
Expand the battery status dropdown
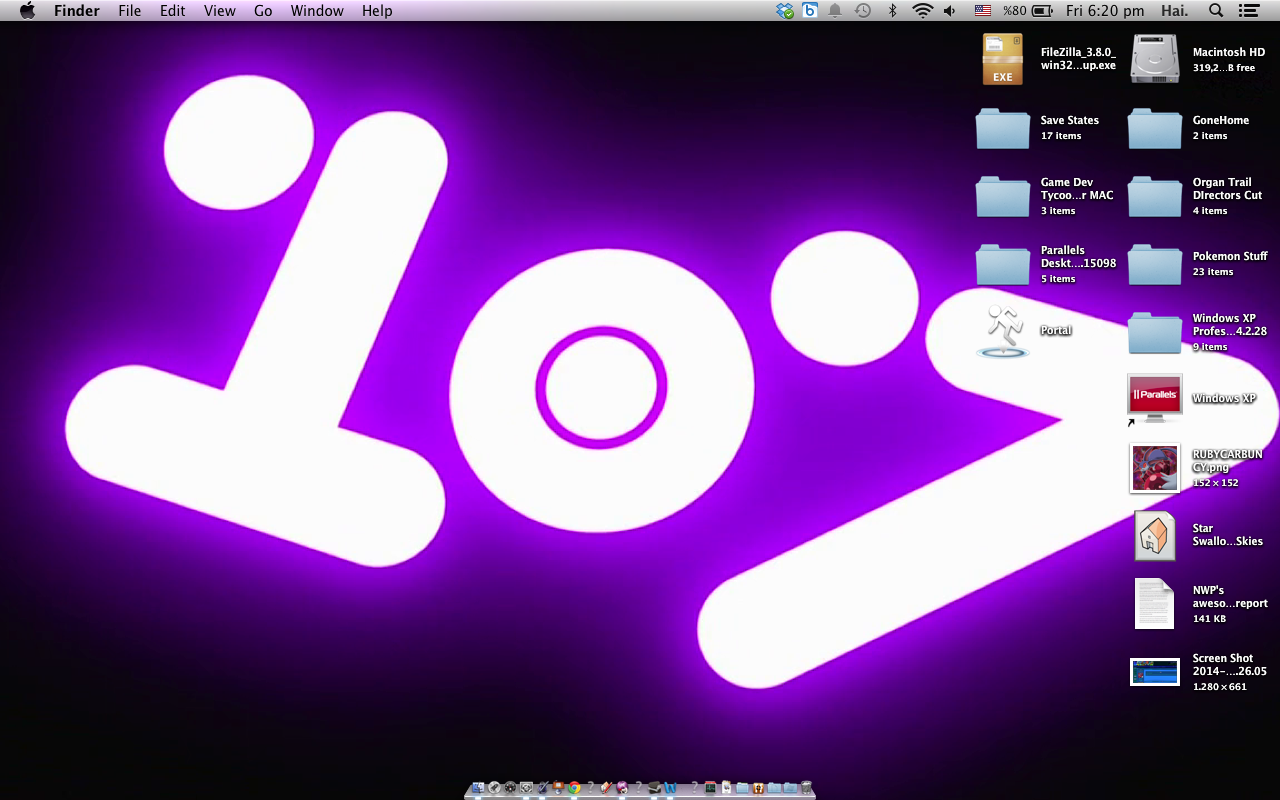1042,11
